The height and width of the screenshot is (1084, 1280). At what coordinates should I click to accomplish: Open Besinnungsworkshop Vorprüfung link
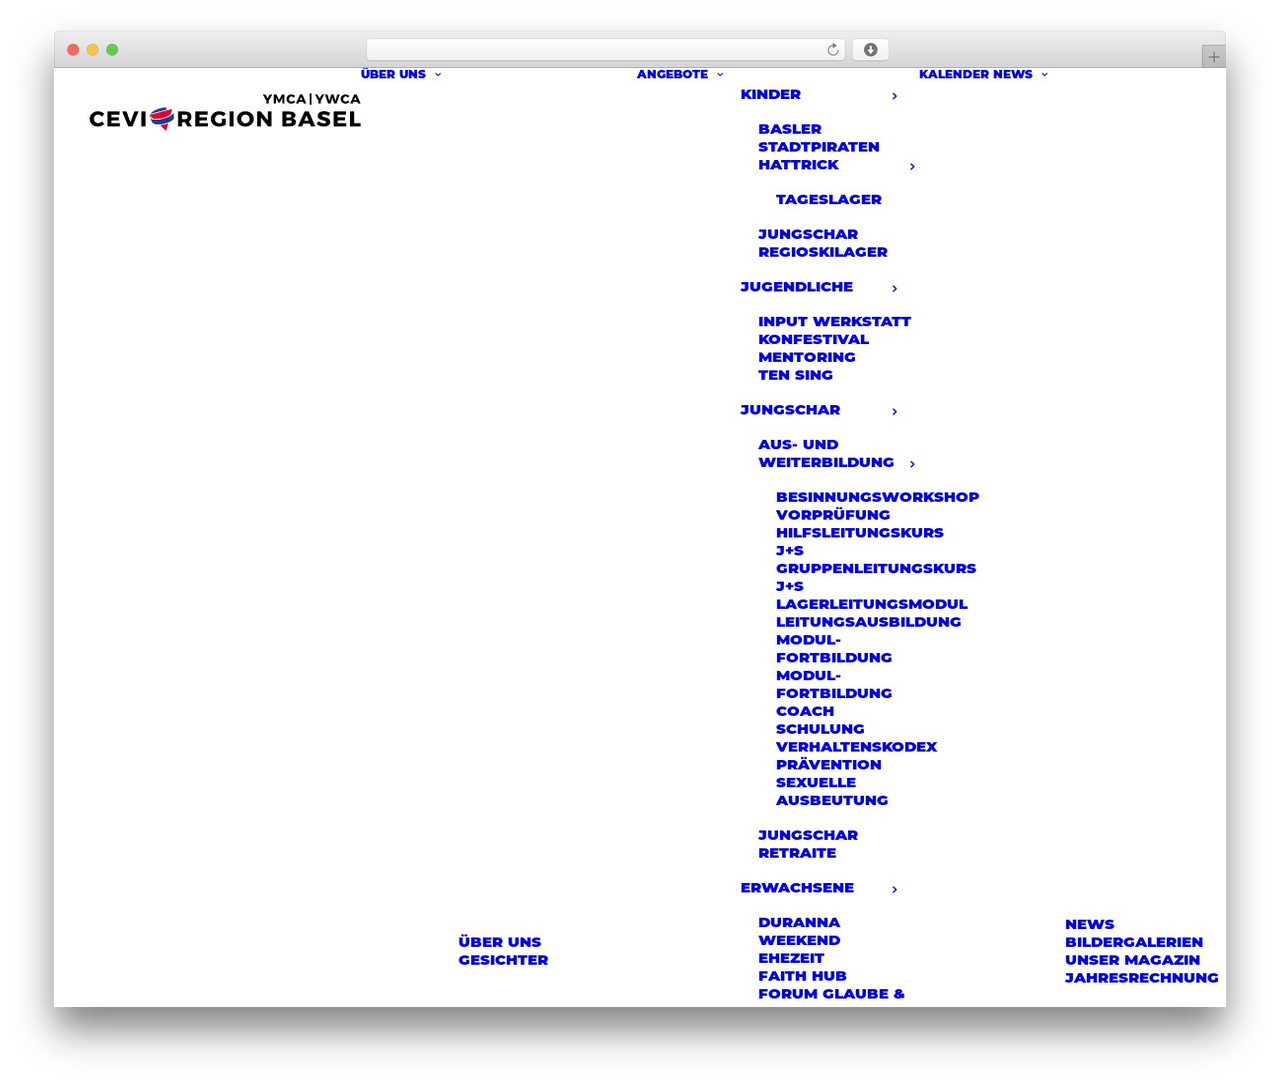coord(877,506)
